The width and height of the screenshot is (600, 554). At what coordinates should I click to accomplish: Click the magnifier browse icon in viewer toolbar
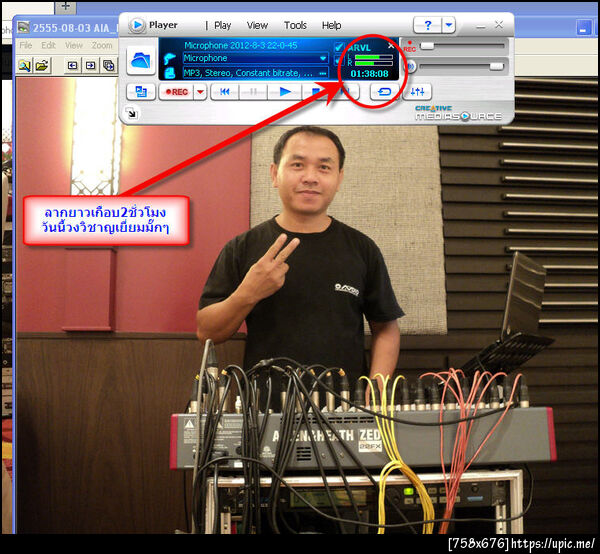pyautogui.click(x=25, y=65)
